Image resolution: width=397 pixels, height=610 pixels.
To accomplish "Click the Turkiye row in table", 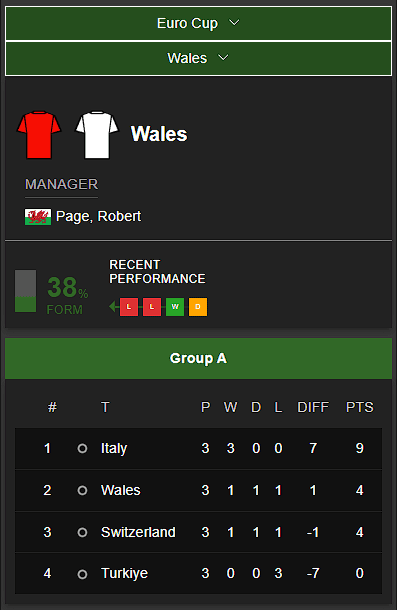I will (x=198, y=573).
